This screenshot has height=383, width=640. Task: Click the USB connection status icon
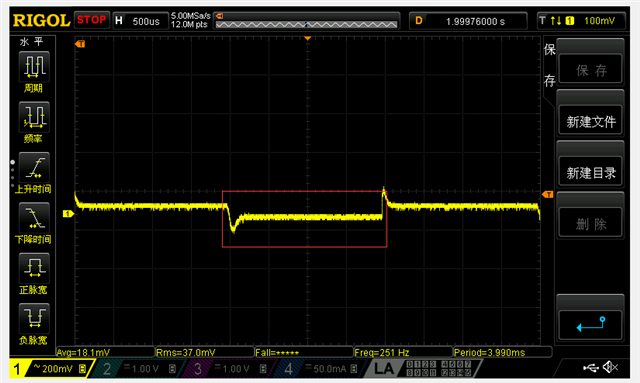click(x=591, y=368)
